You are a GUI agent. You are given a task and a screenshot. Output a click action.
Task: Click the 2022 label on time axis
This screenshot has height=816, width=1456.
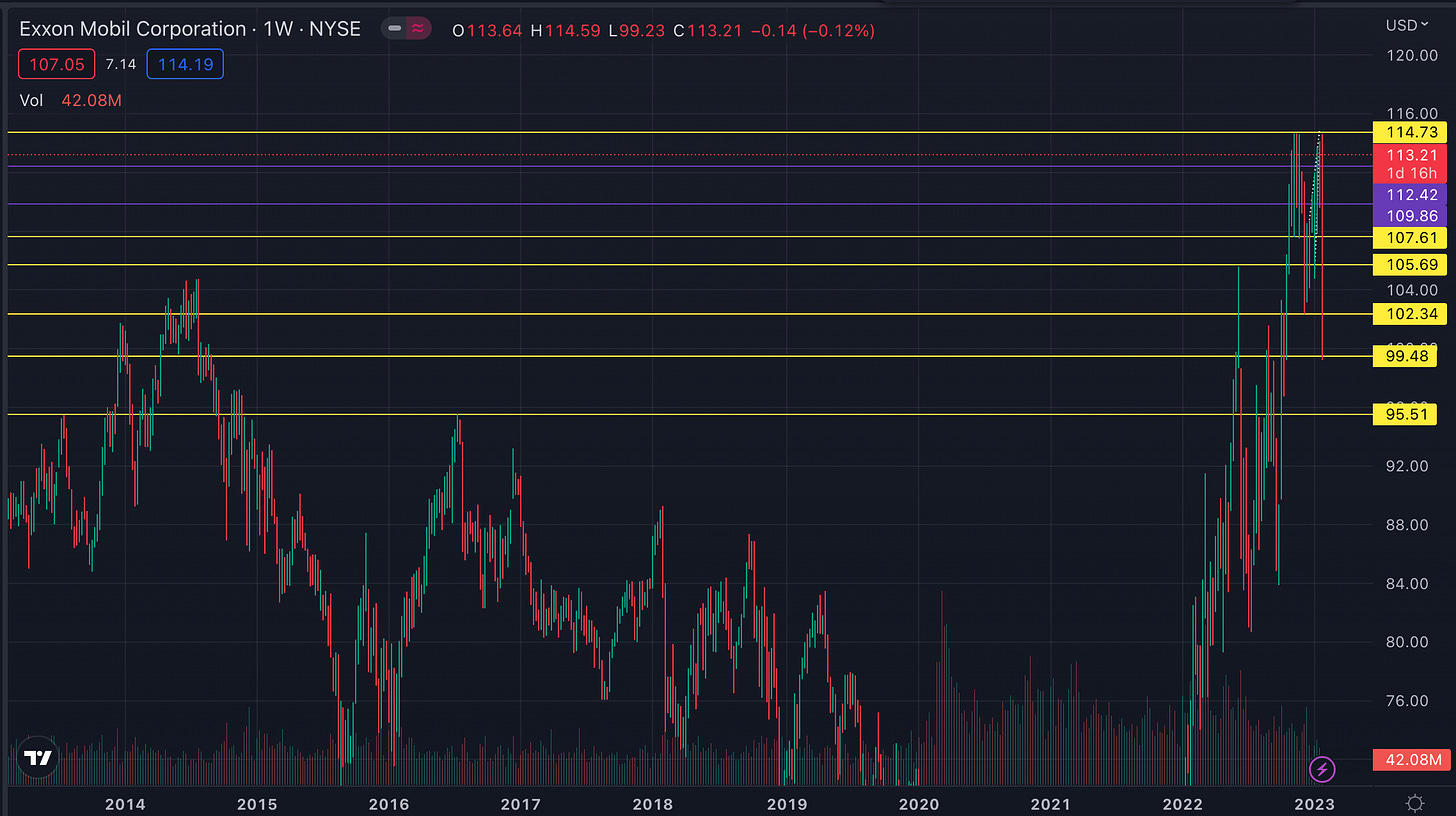1184,803
